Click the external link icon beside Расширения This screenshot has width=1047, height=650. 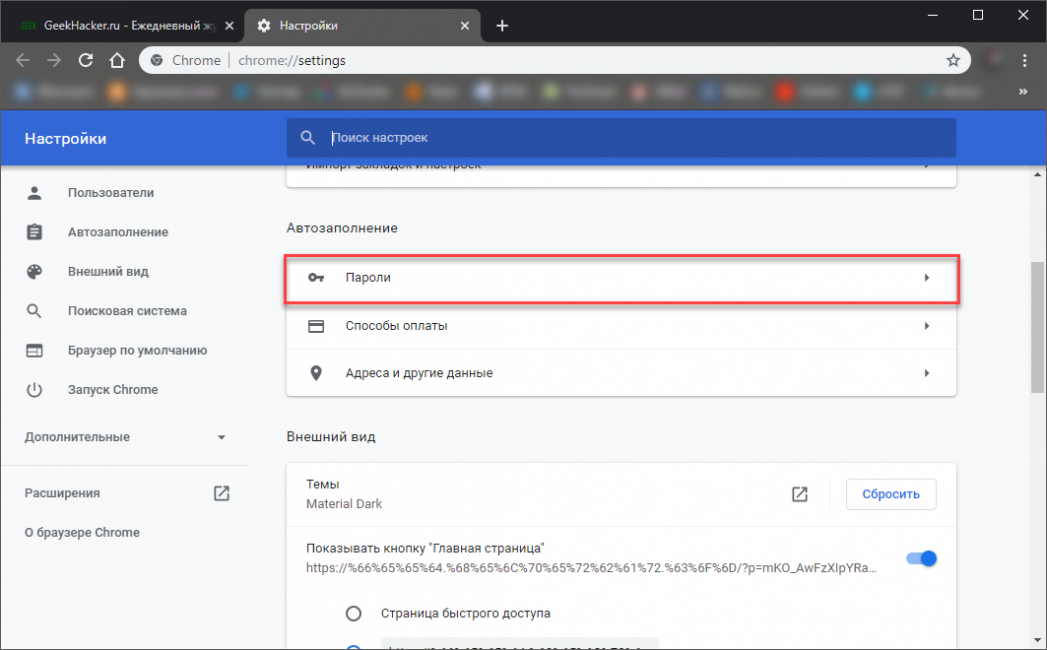click(221, 493)
